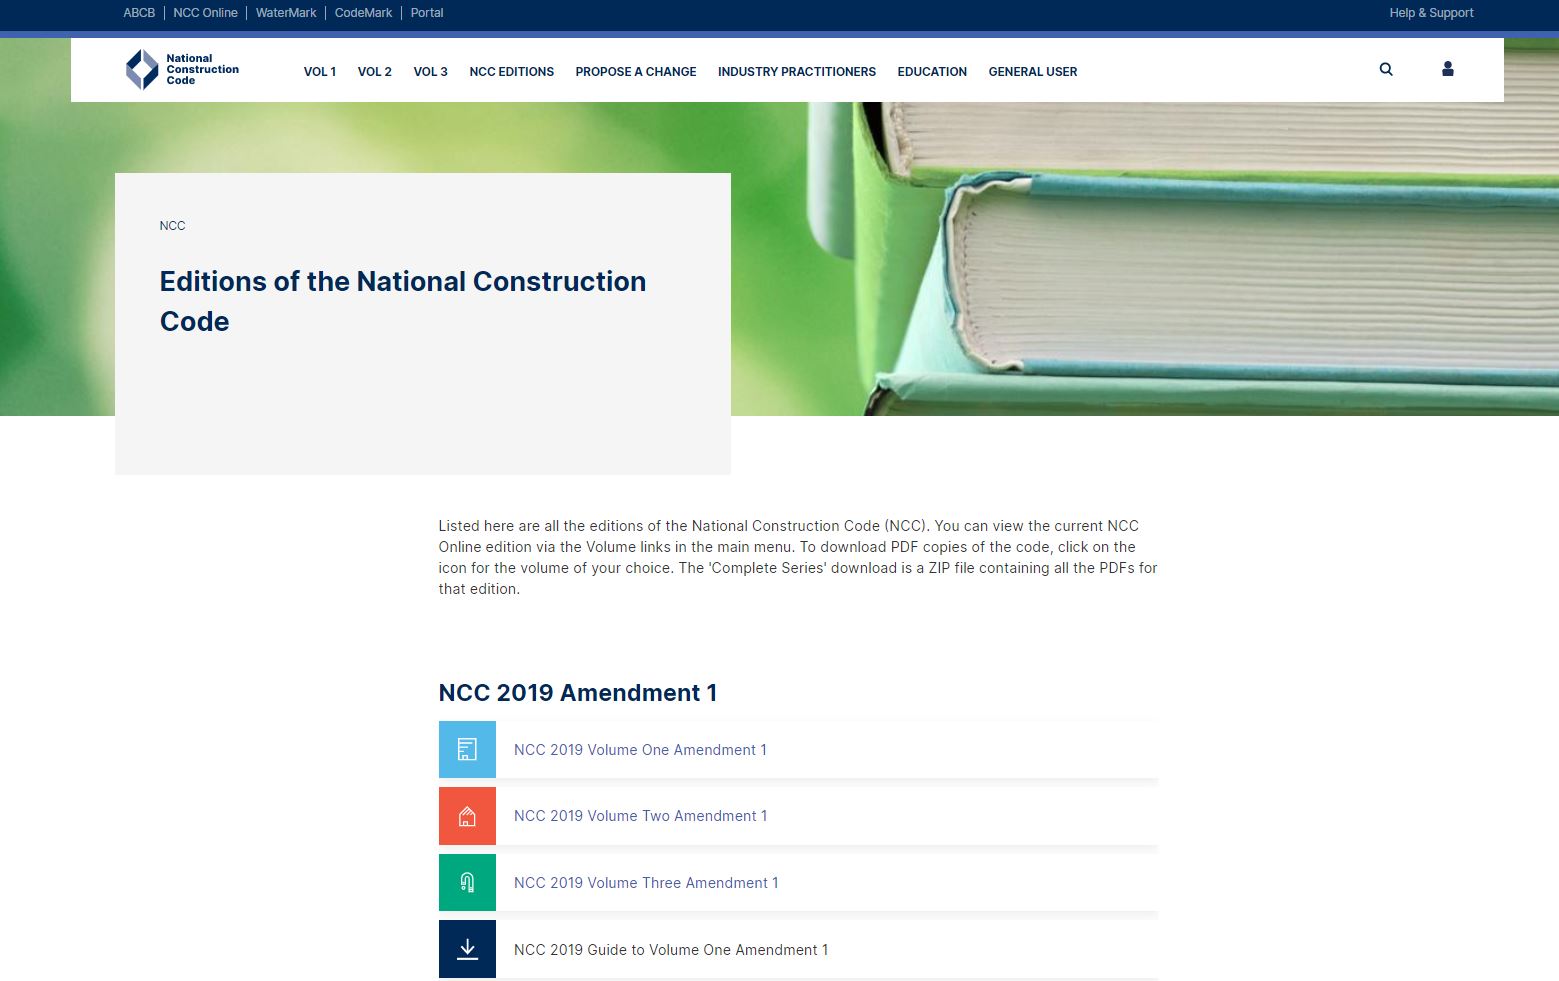Open NCC 2019 Volume Three Amendment 1
The width and height of the screenshot is (1559, 981).
pyautogui.click(x=646, y=882)
